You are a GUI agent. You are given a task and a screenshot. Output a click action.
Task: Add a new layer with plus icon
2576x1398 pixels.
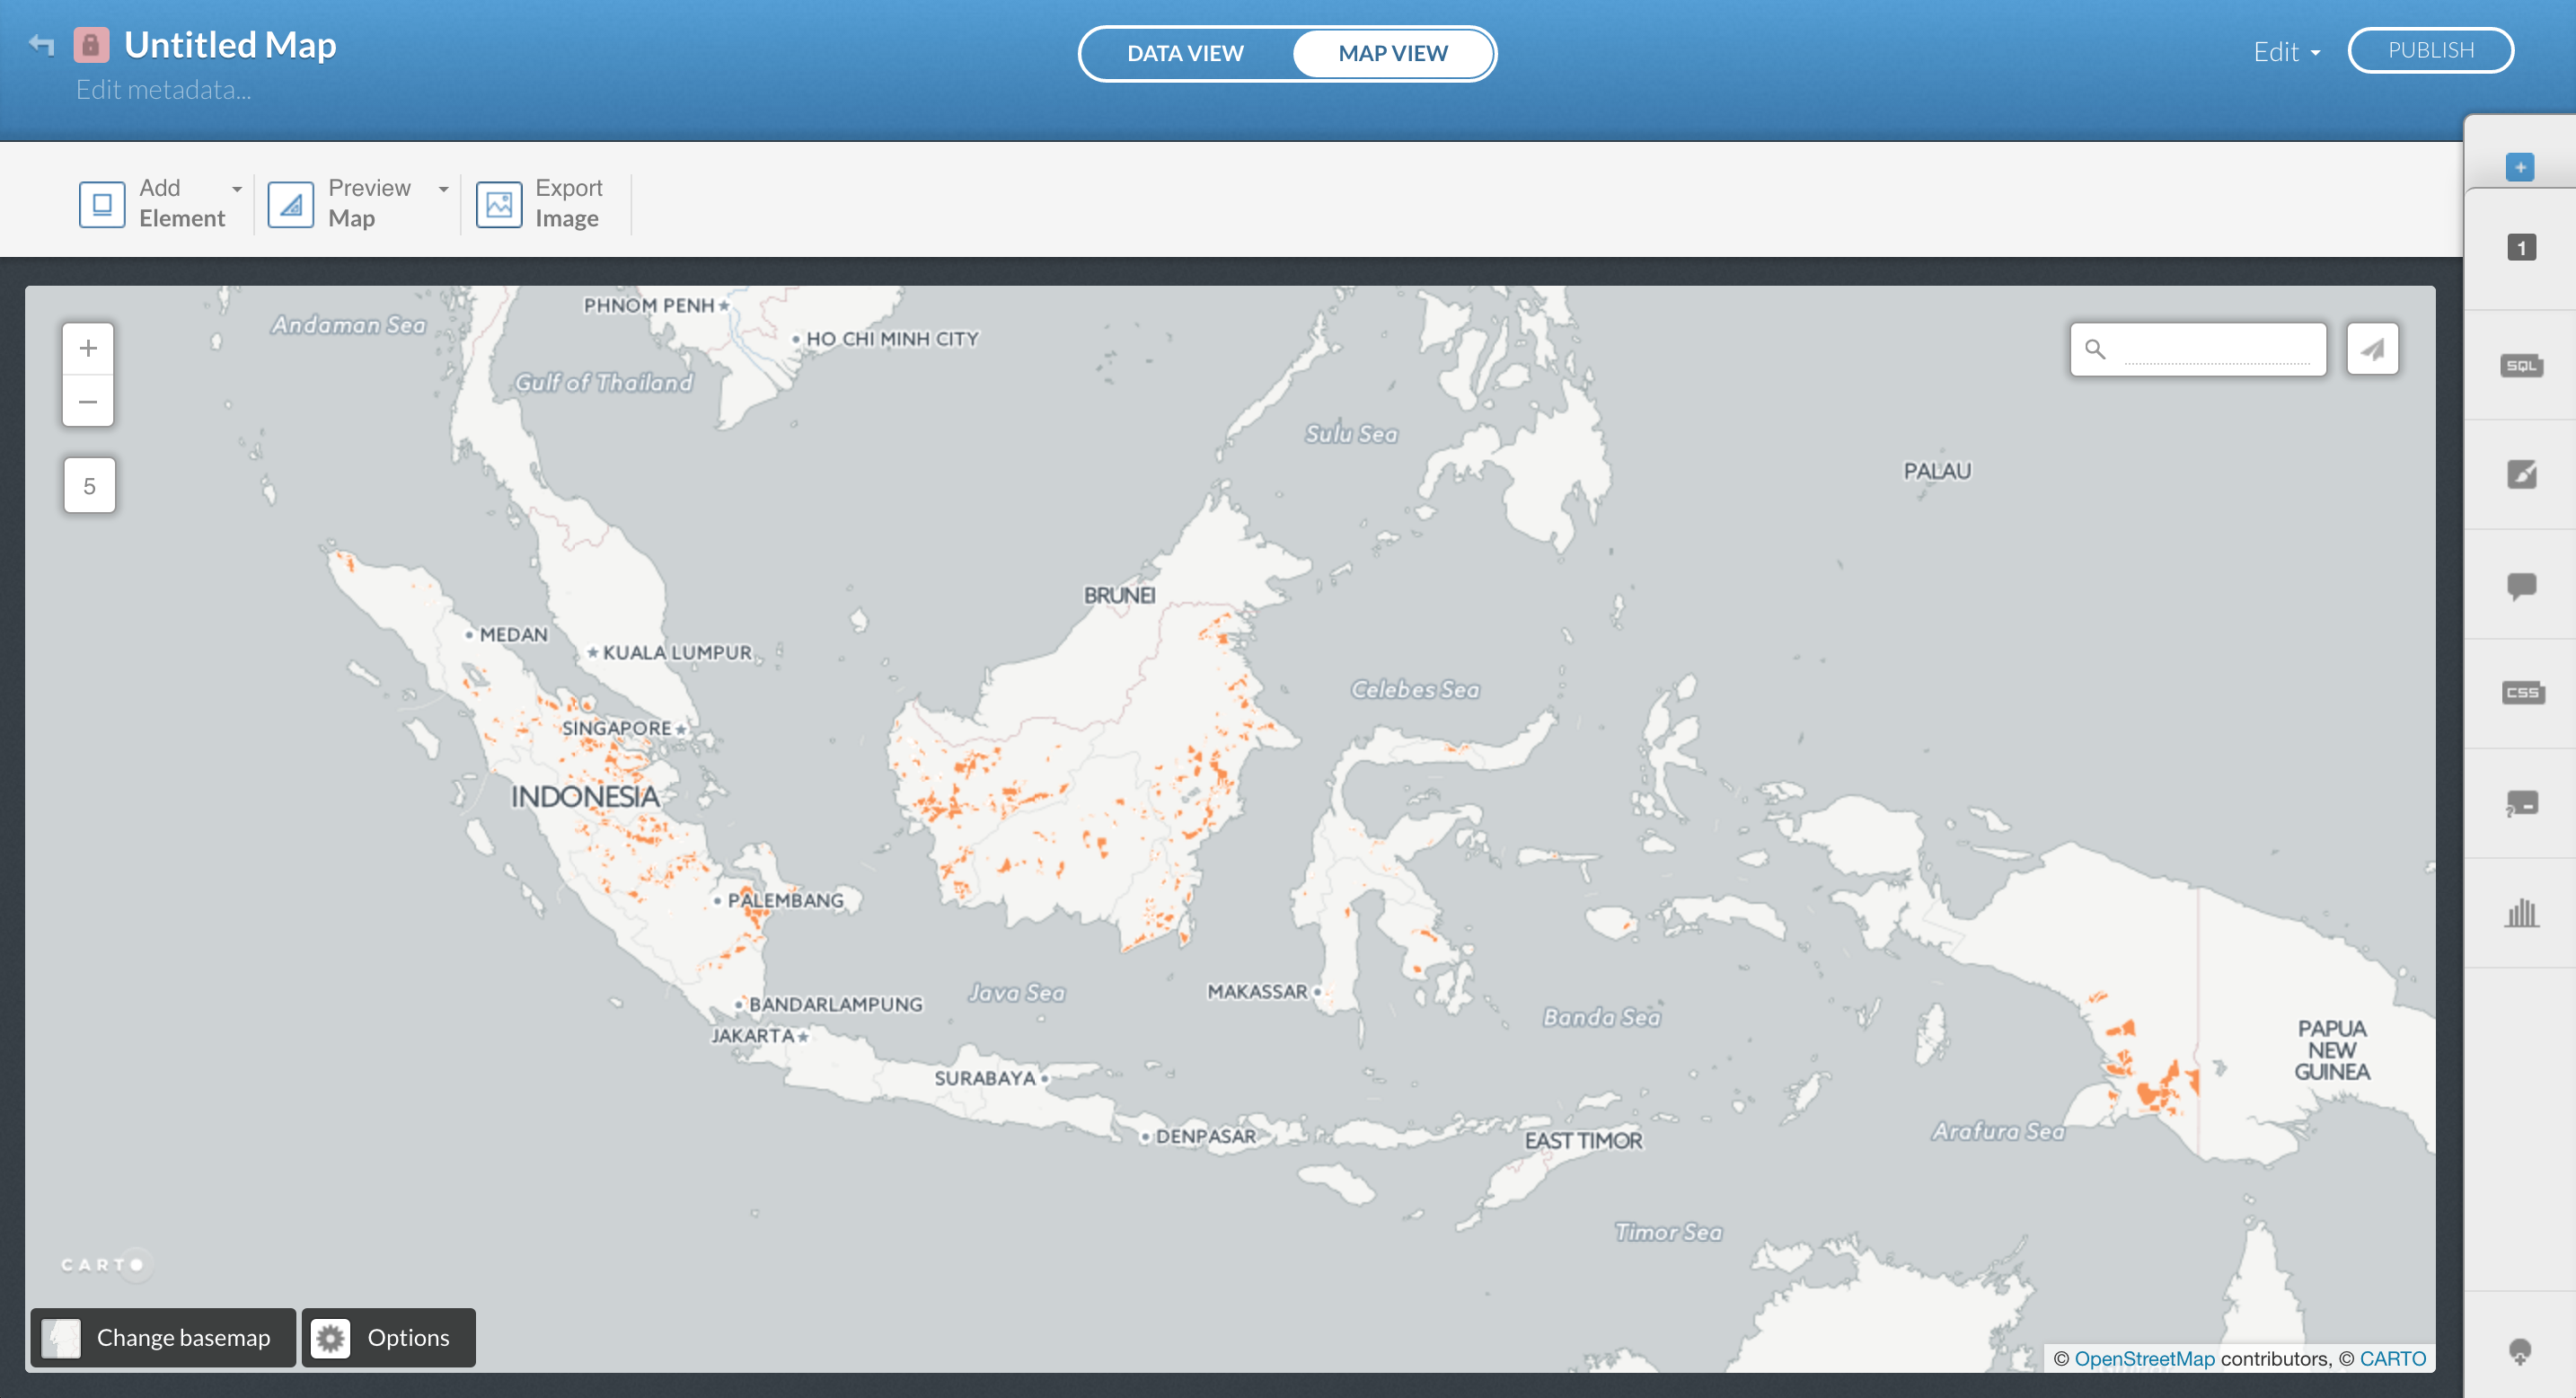coord(2520,166)
